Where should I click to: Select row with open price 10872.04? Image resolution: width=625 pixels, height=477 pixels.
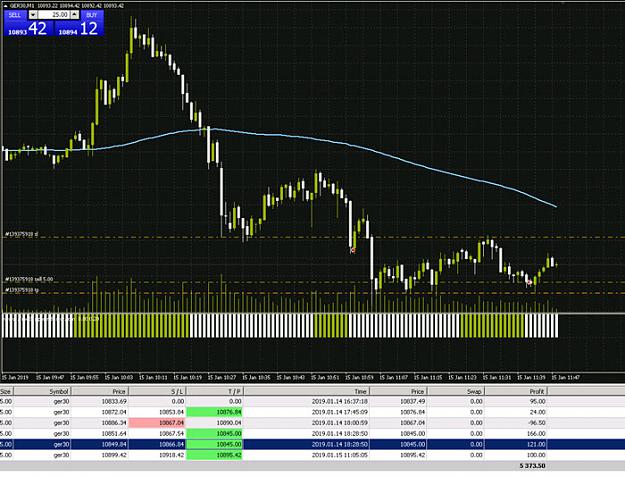(x=312, y=412)
